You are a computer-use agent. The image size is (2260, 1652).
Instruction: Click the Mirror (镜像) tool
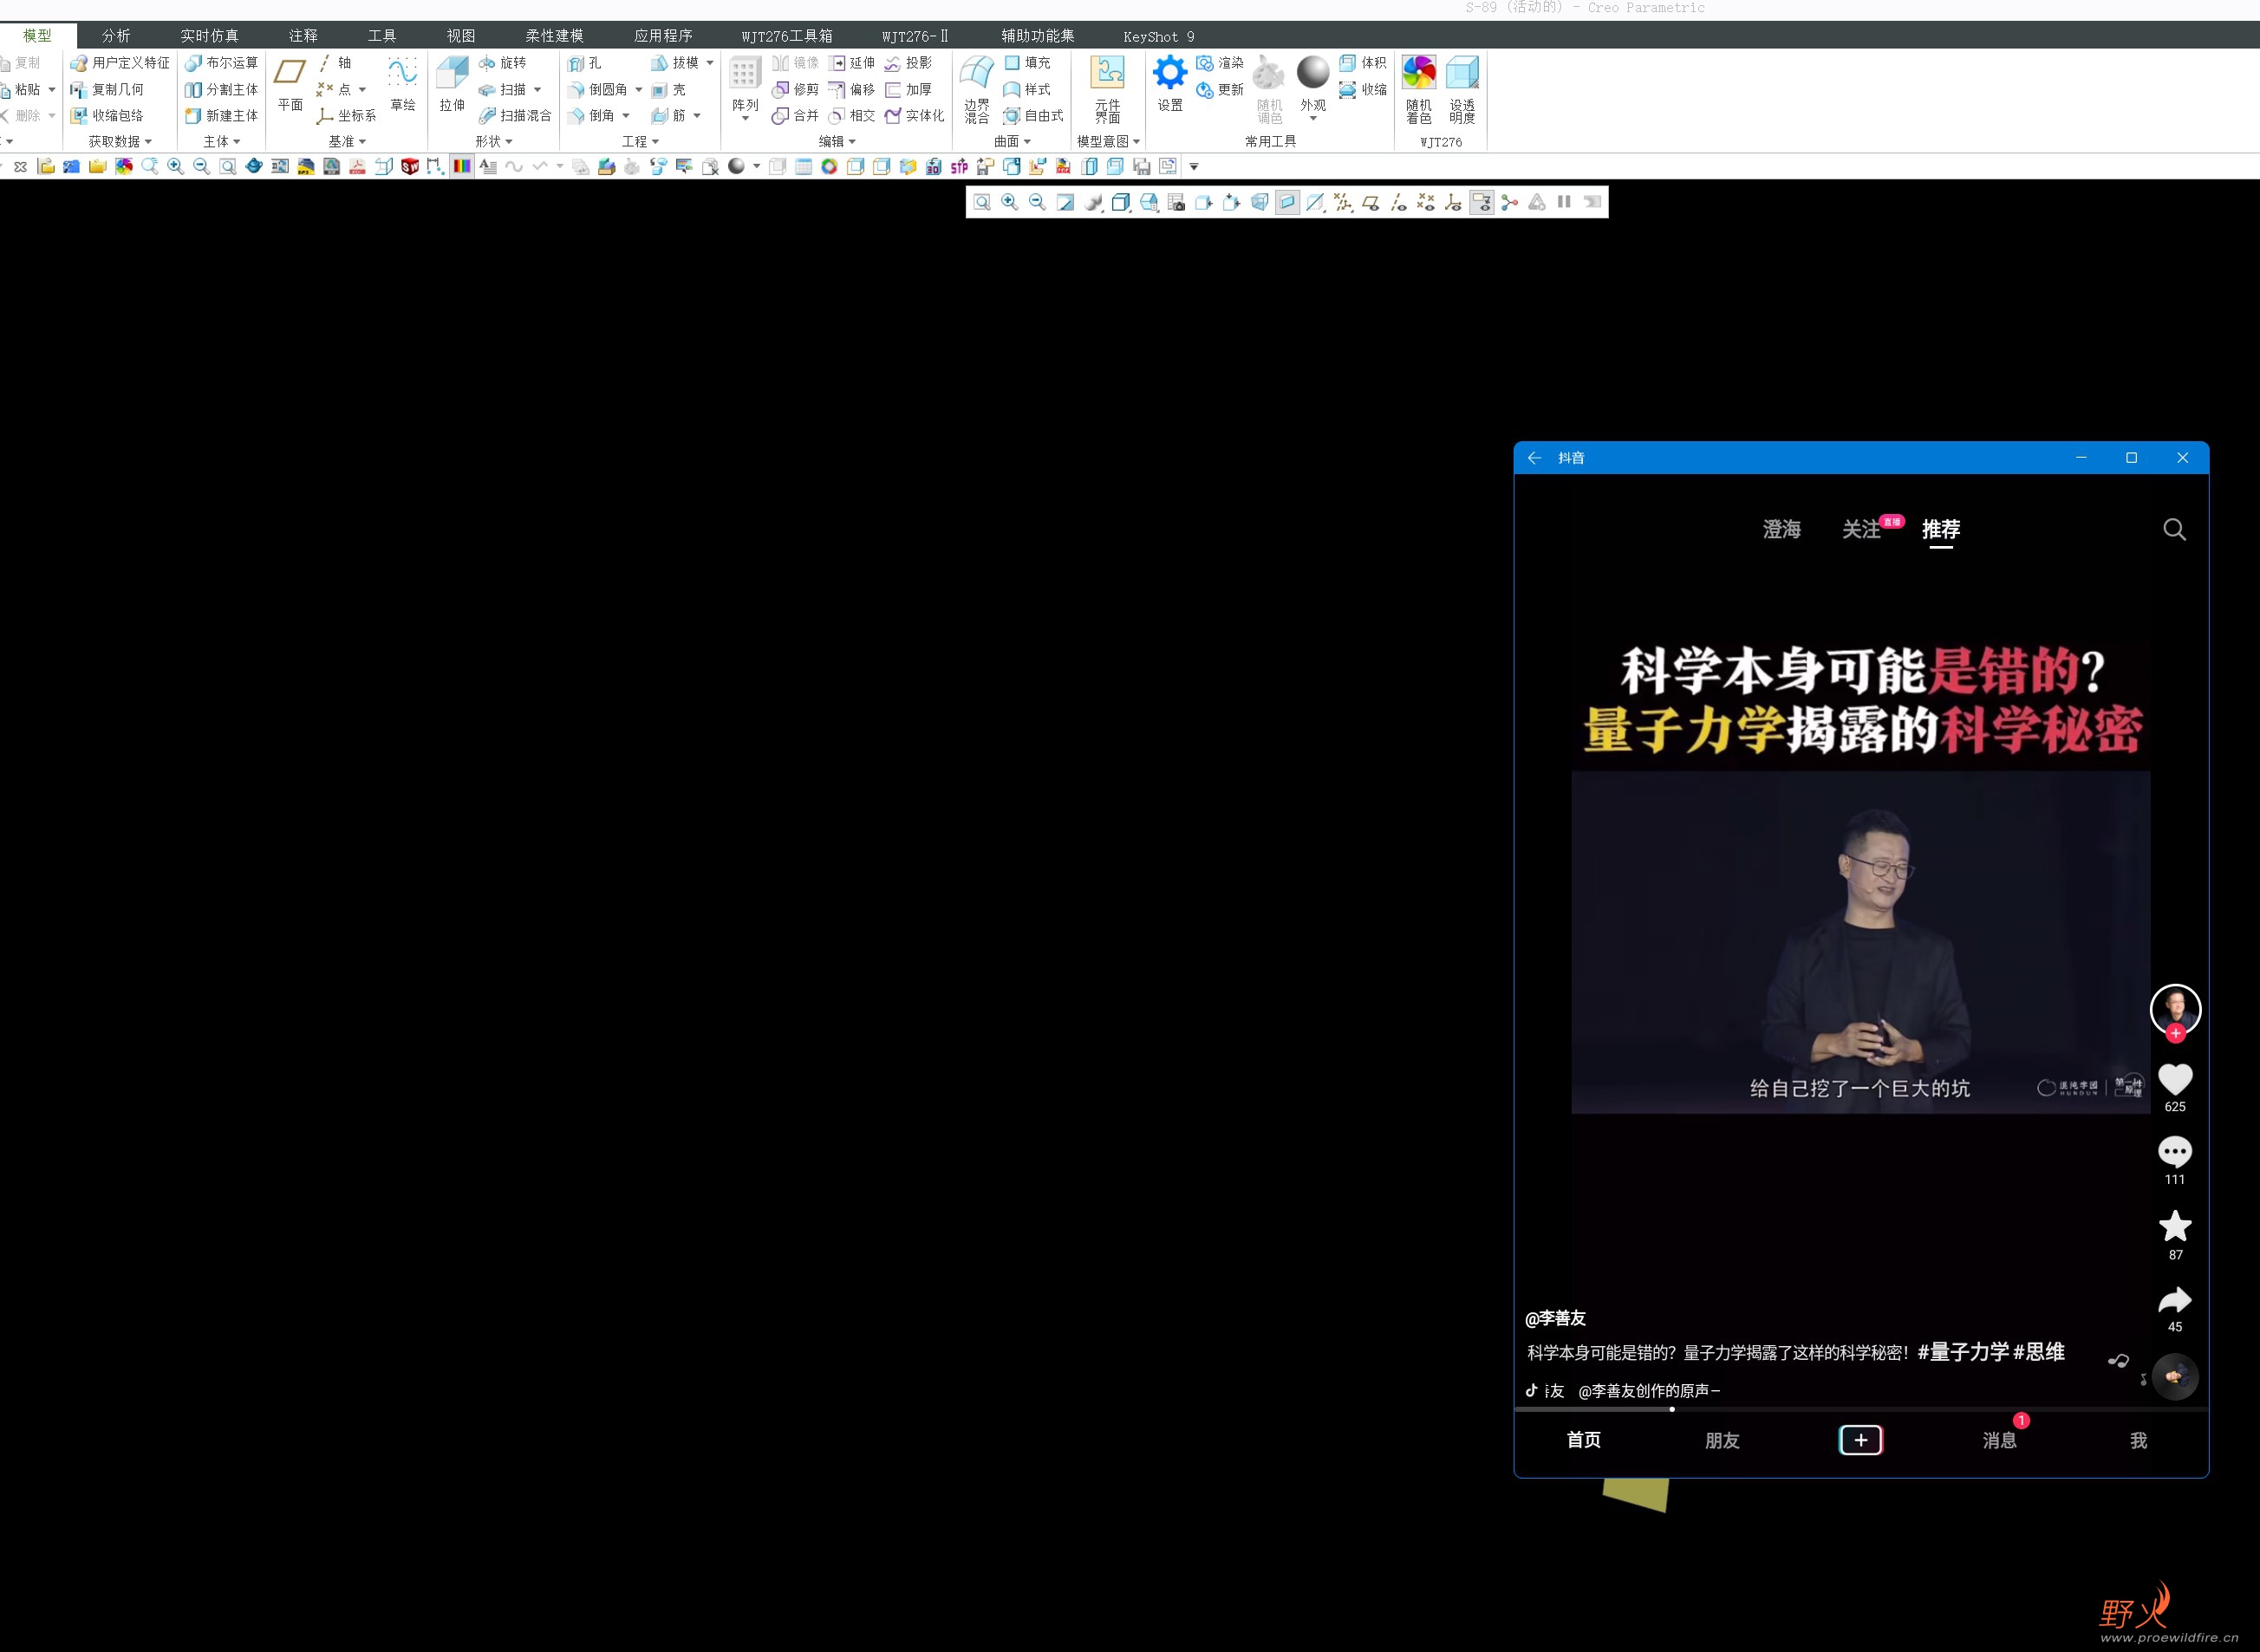coord(796,63)
